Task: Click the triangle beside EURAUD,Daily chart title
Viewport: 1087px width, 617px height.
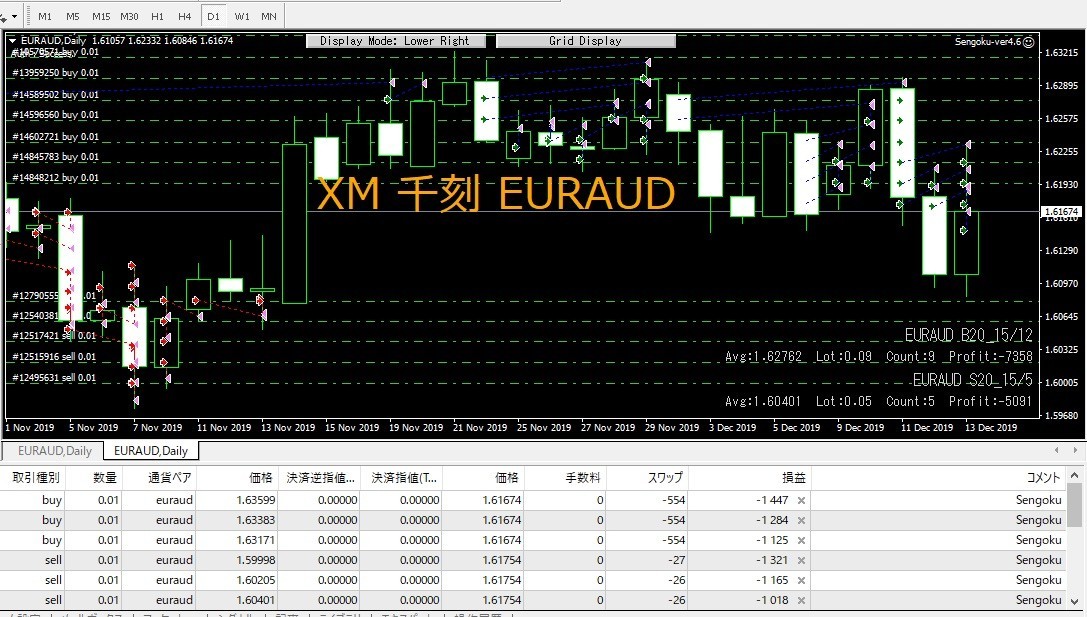Action: coord(12,41)
